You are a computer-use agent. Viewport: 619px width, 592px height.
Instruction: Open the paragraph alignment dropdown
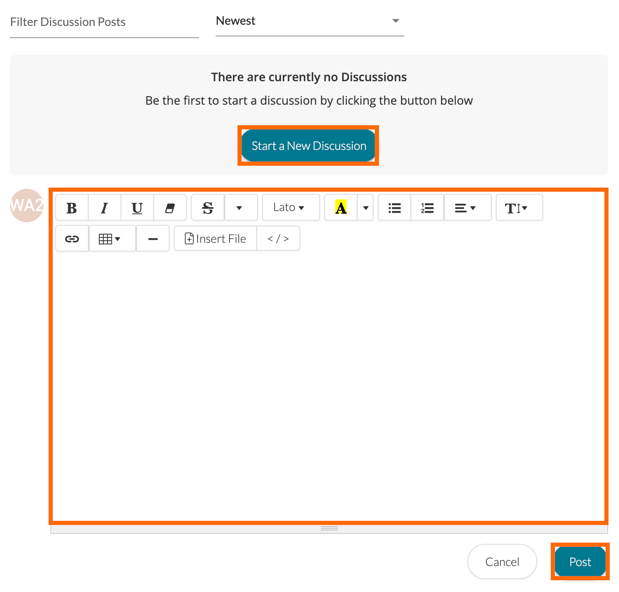click(x=465, y=208)
